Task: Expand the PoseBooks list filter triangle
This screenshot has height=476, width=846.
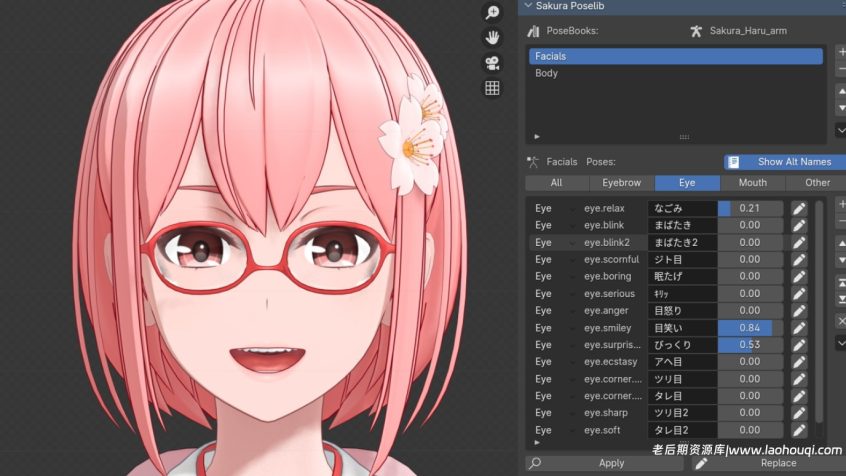Action: pos(537,137)
